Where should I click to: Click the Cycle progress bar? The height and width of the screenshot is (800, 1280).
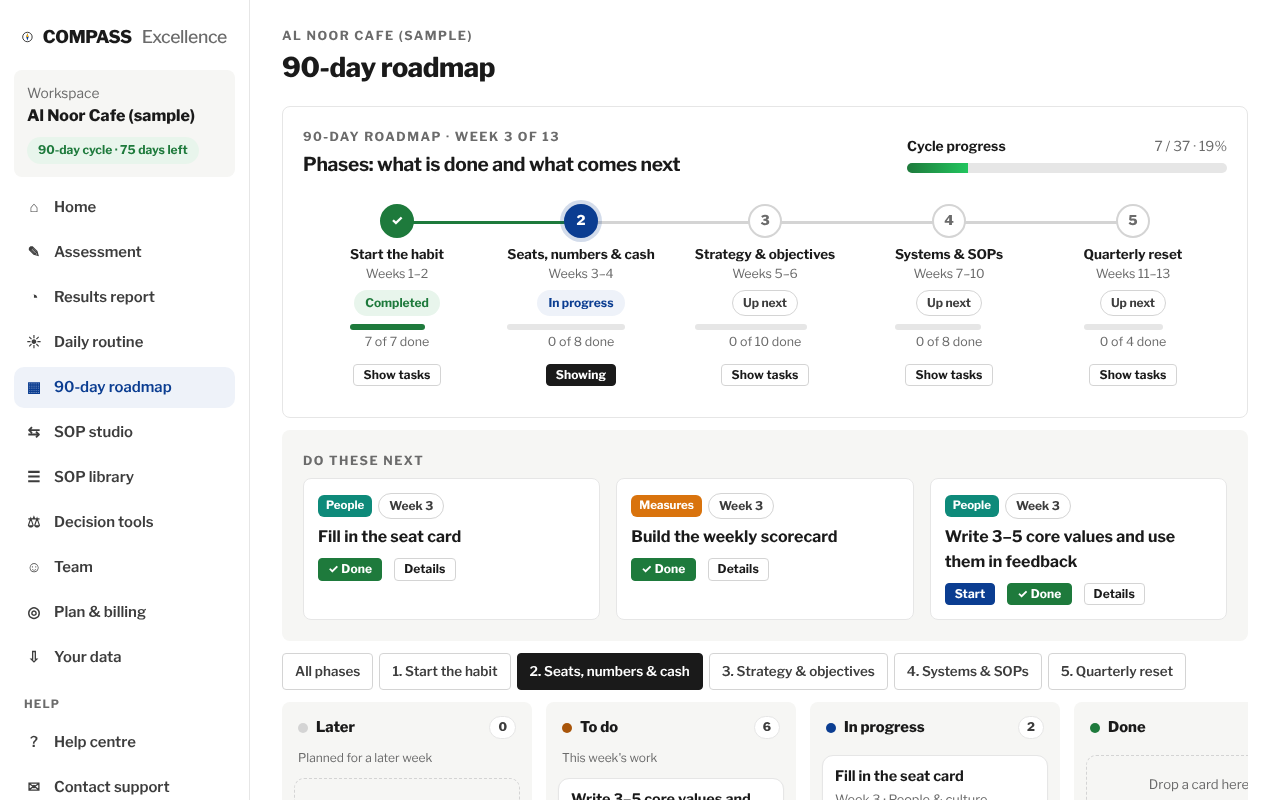point(1067,168)
